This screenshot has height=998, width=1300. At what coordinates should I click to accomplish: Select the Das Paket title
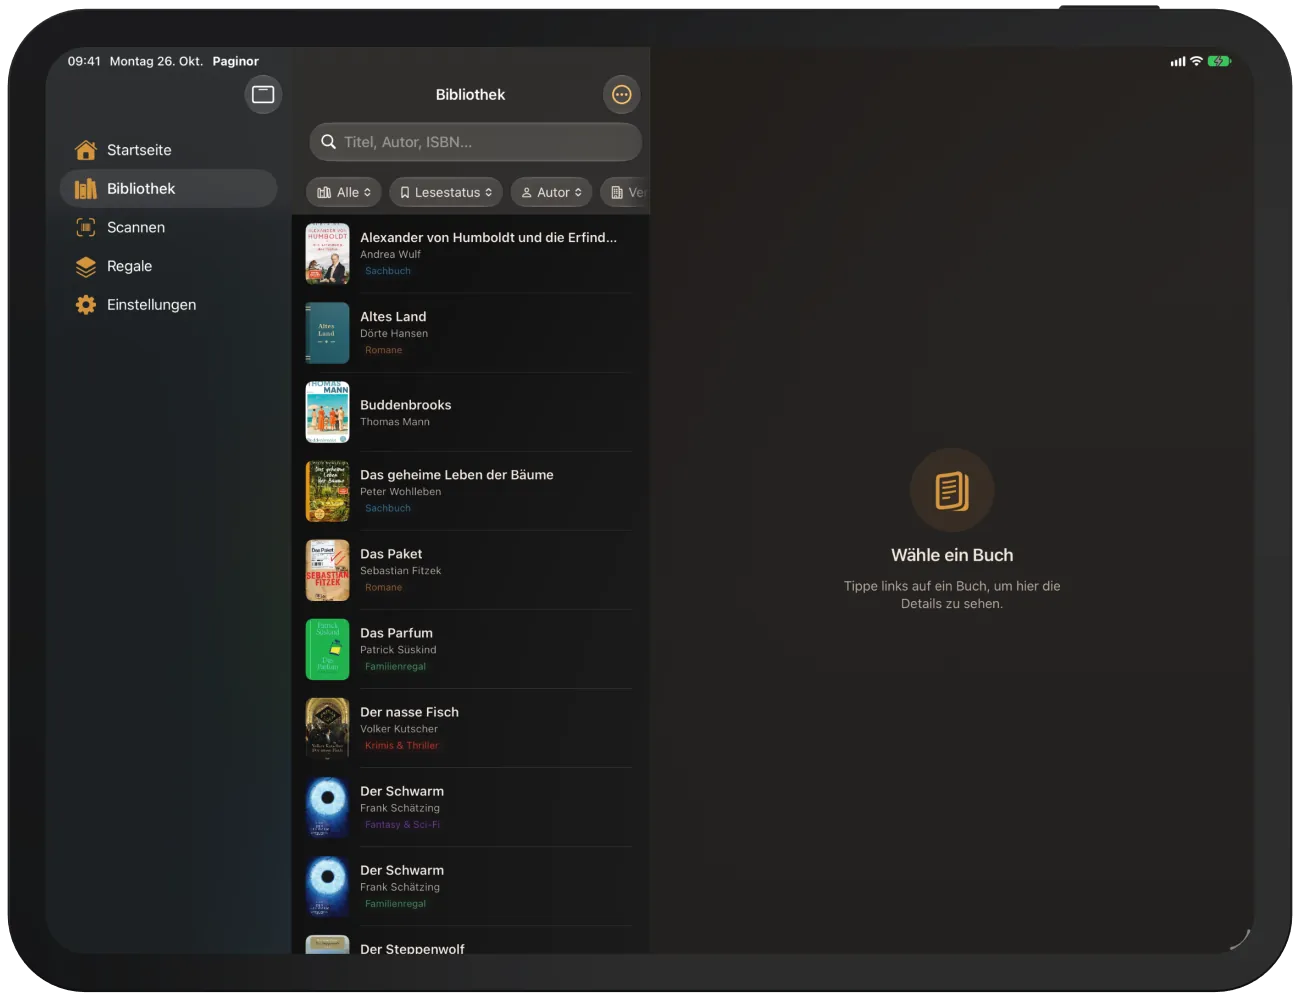pos(391,554)
